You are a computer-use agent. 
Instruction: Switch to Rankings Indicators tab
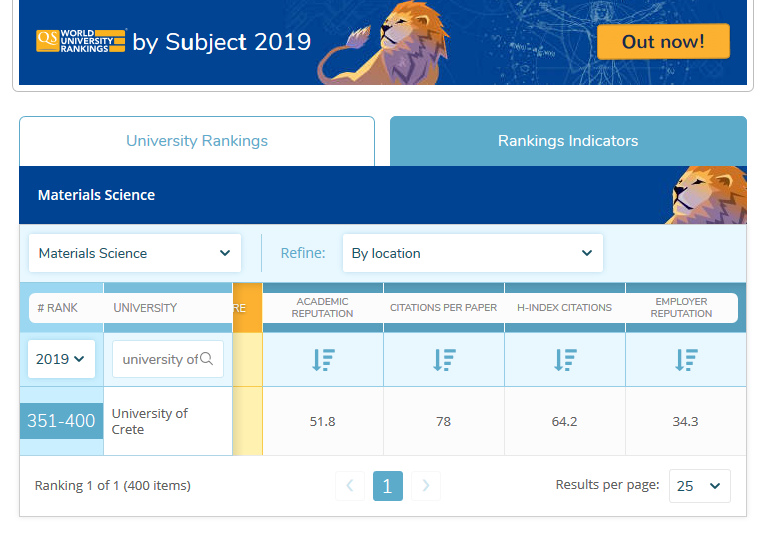(568, 141)
